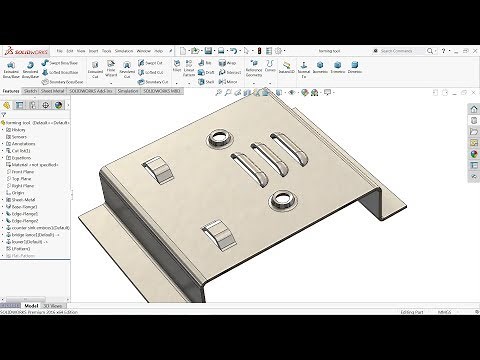The width and height of the screenshot is (480, 360).
Task: Open the FeatureManager design tree tab
Action: coord(7,105)
